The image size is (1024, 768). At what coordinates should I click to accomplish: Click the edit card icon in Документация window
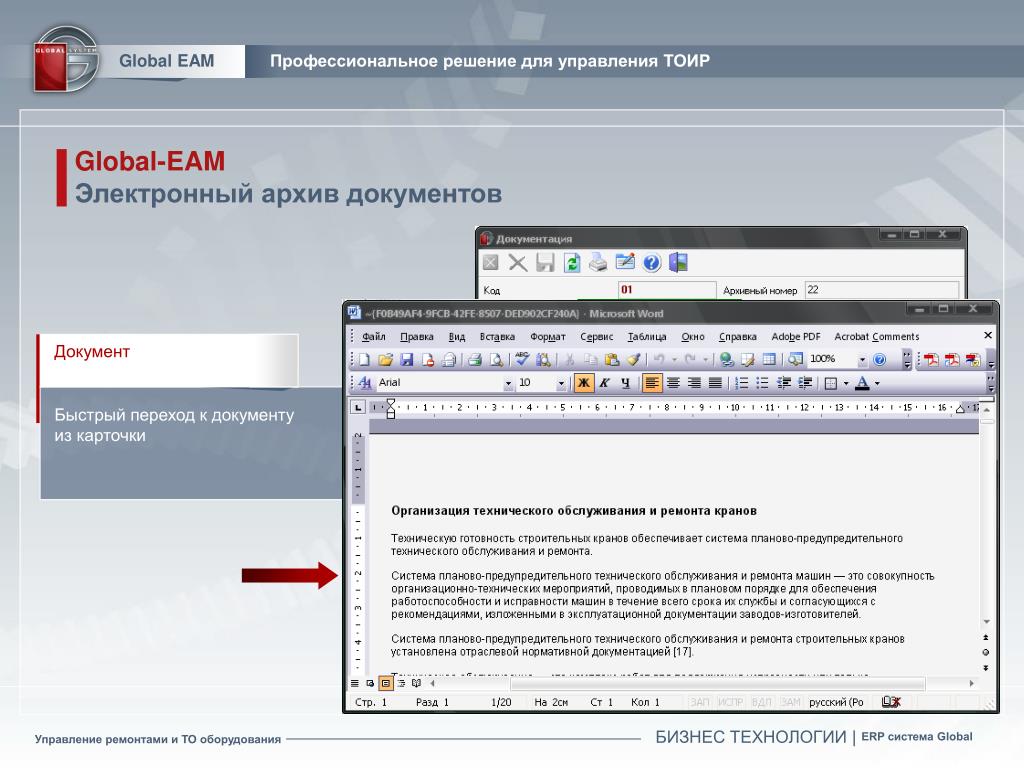[x=625, y=262]
